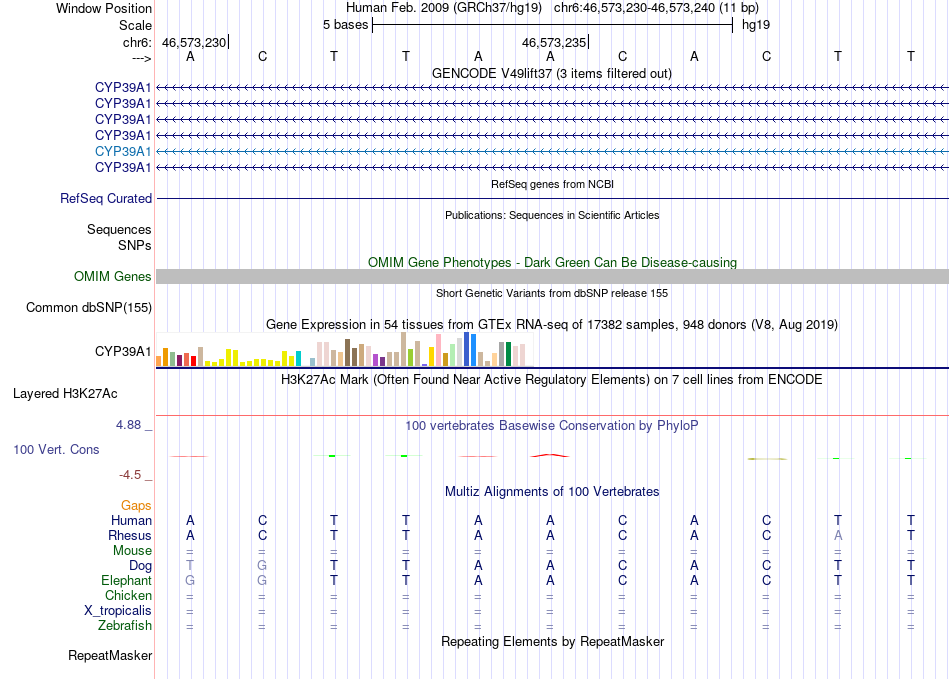
Task: Open "Multiz Alignments of 100 Vertebrates" title
Action: [552, 491]
